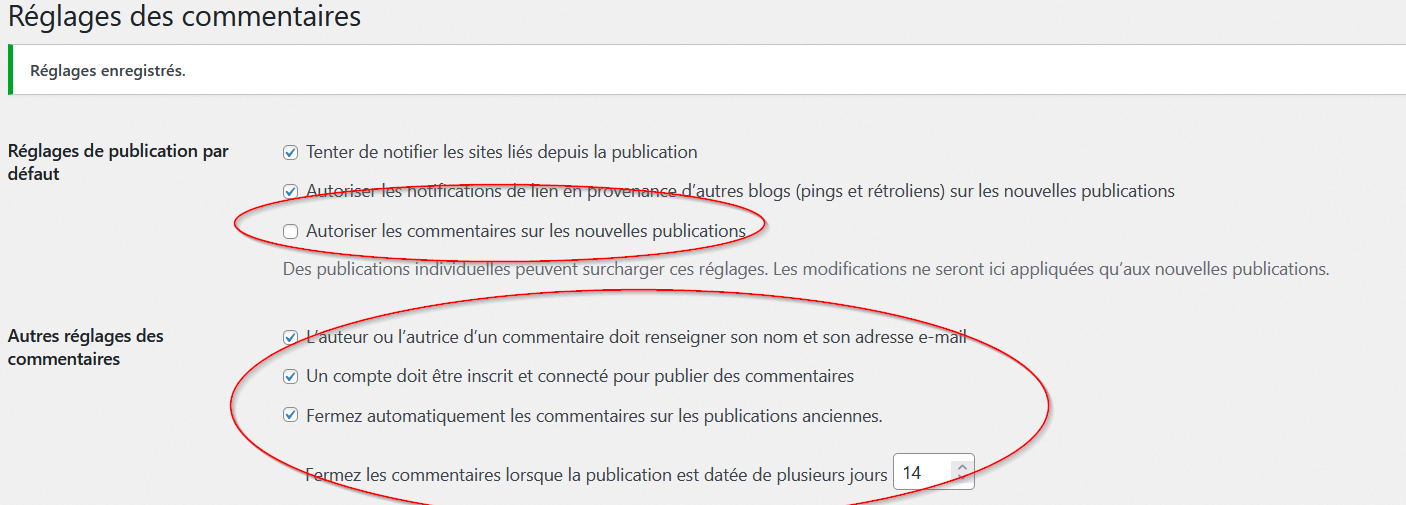1406x505 pixels.
Task: Uncheck 'Fermez automatiquement les commentaires' checkbox
Action: pos(291,415)
